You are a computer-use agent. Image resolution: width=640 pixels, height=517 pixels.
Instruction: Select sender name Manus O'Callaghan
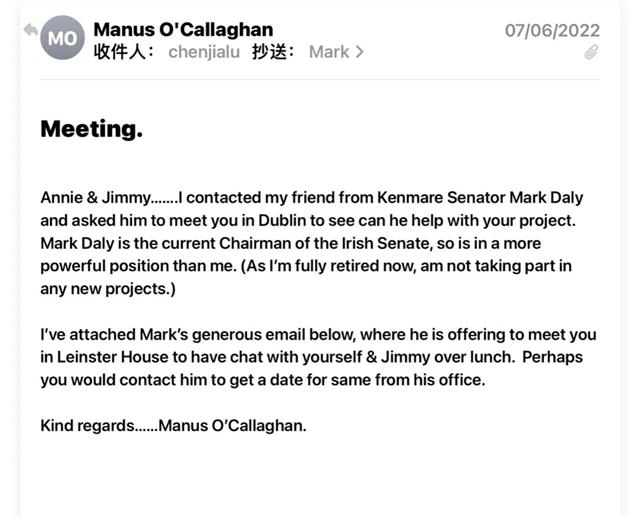coord(183,30)
